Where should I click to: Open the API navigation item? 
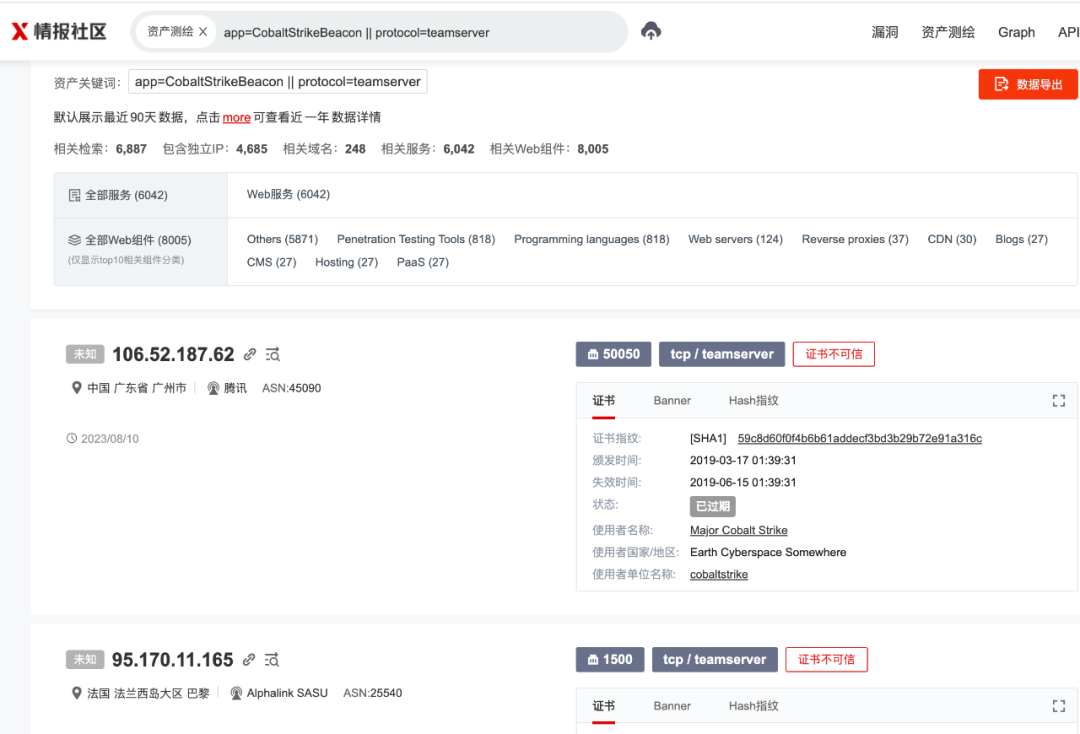coord(1068,32)
